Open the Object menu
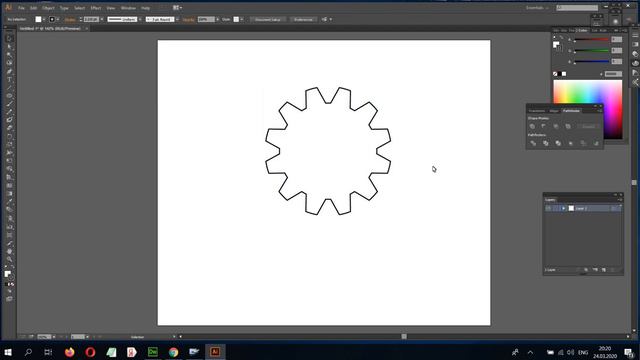This screenshot has width=640, height=360. [48, 8]
